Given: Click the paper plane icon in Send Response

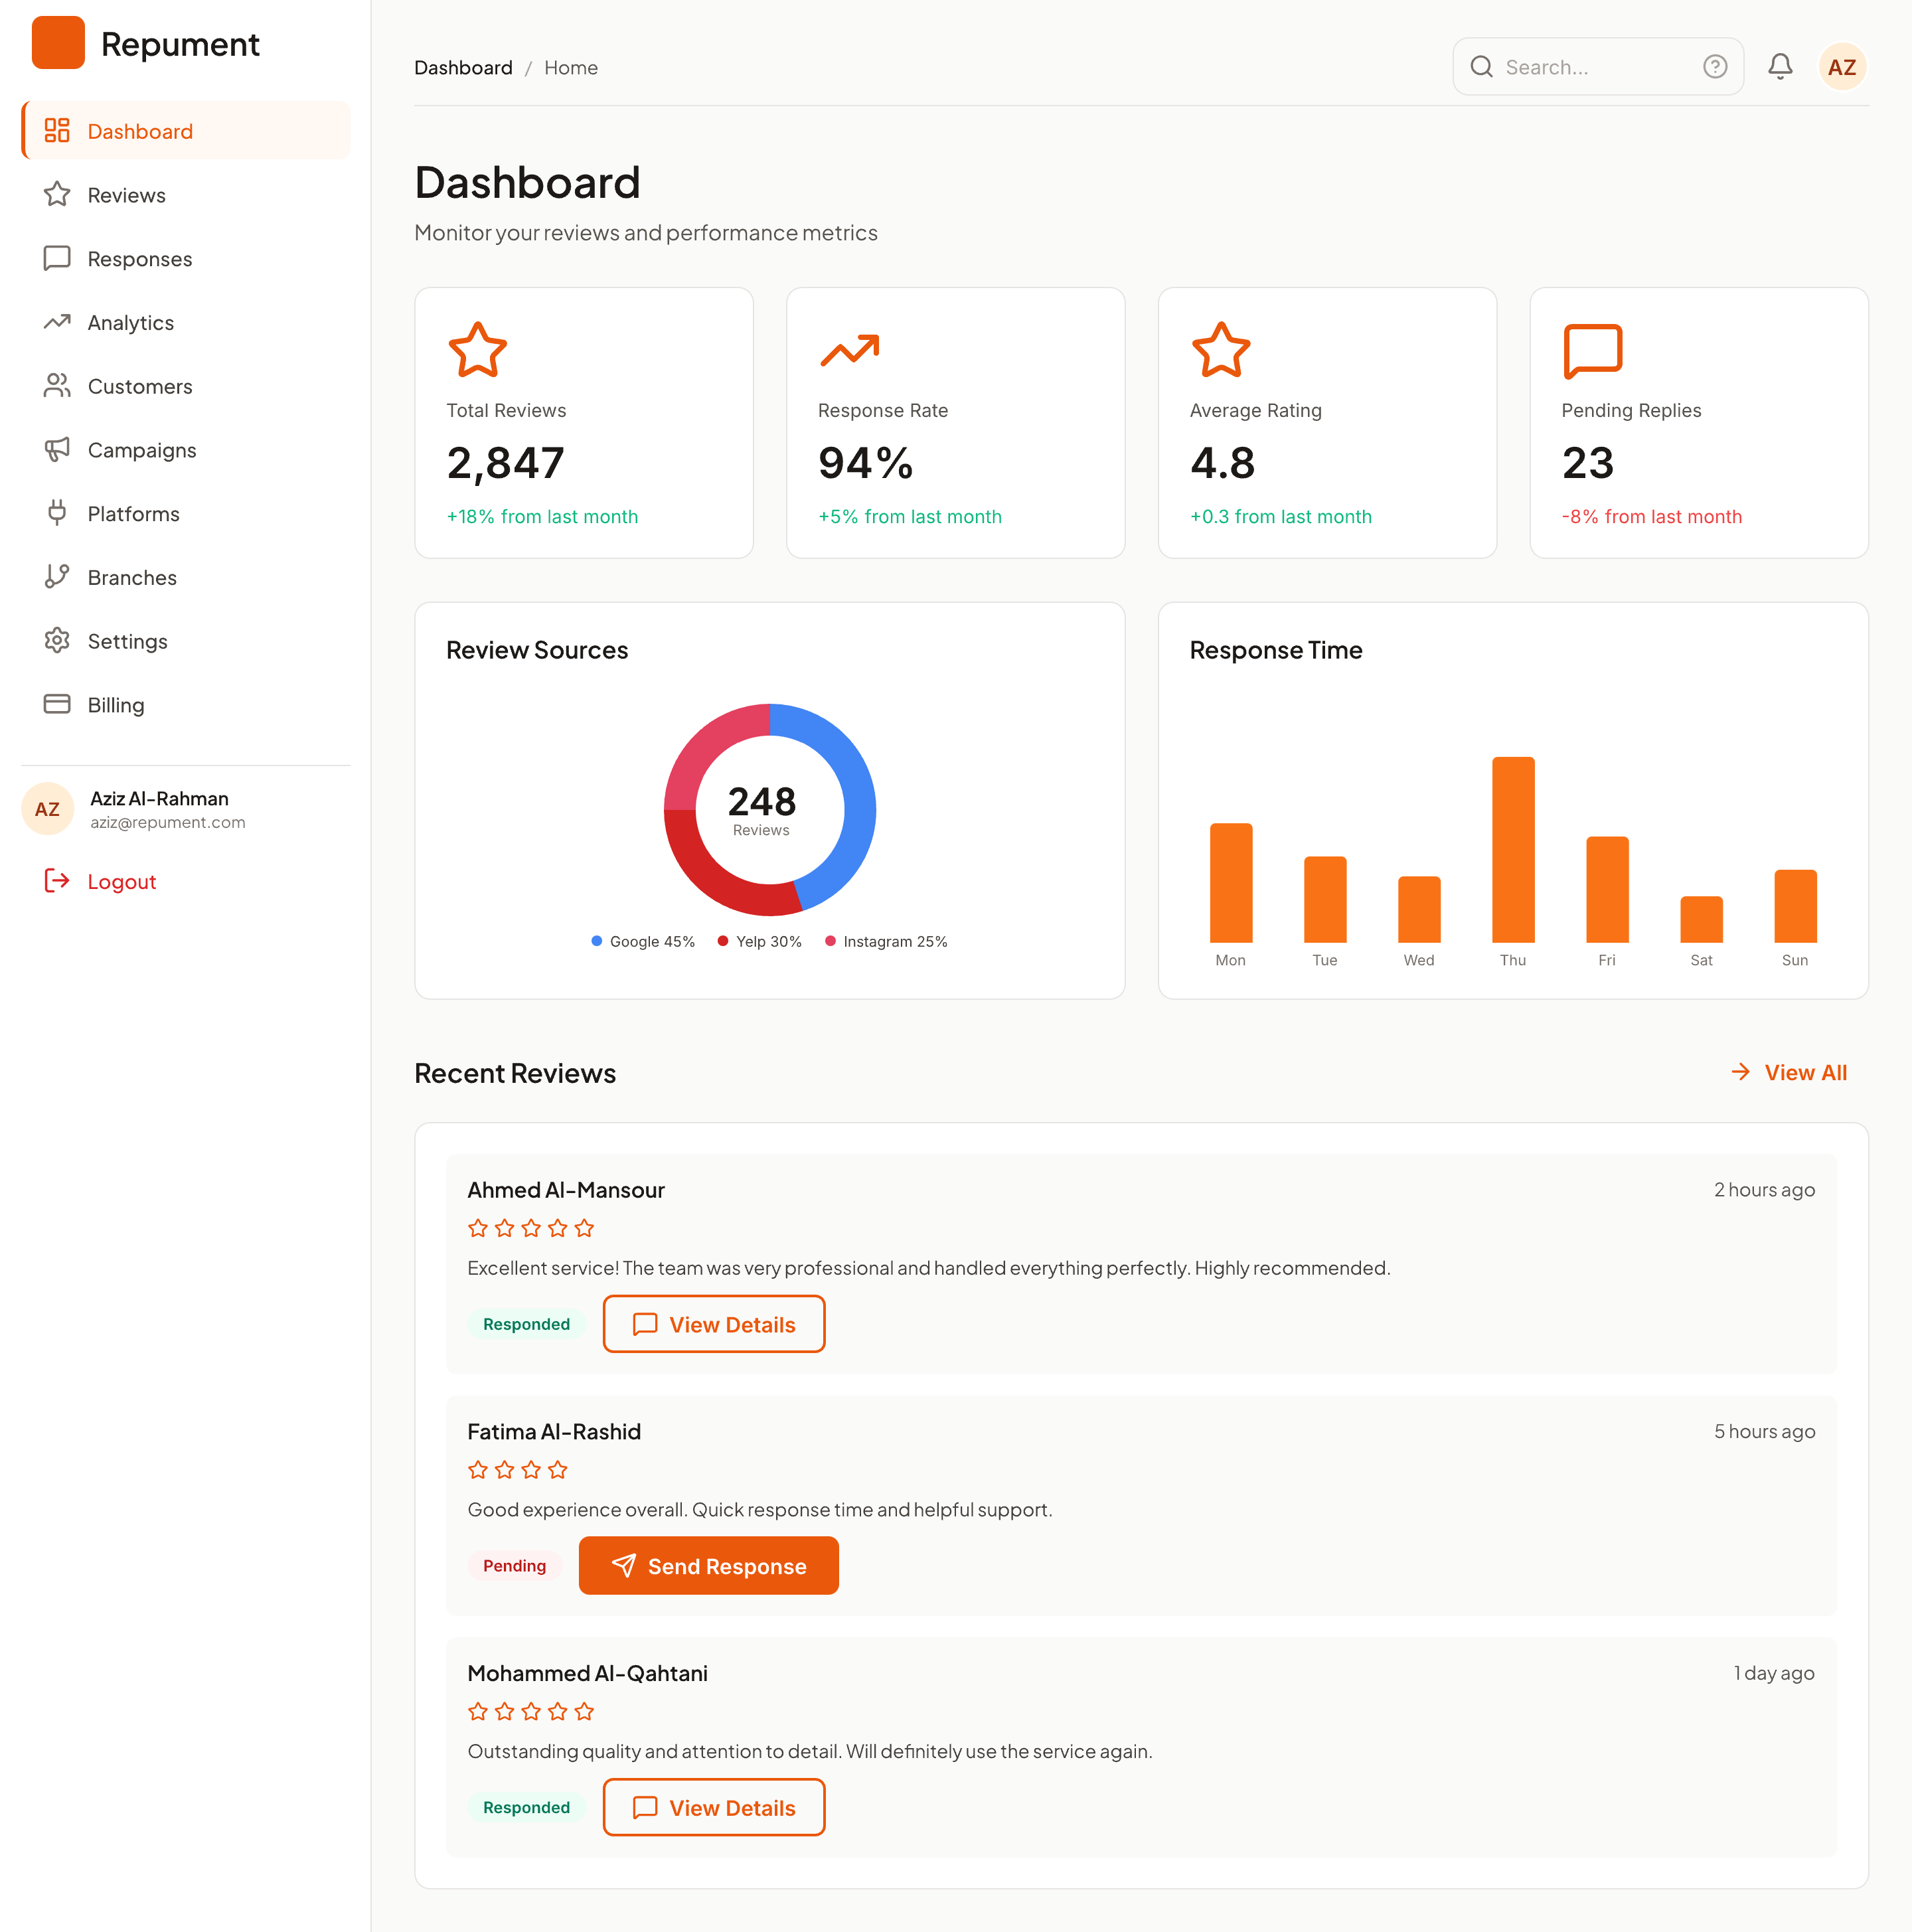Looking at the screenshot, I should 623,1566.
